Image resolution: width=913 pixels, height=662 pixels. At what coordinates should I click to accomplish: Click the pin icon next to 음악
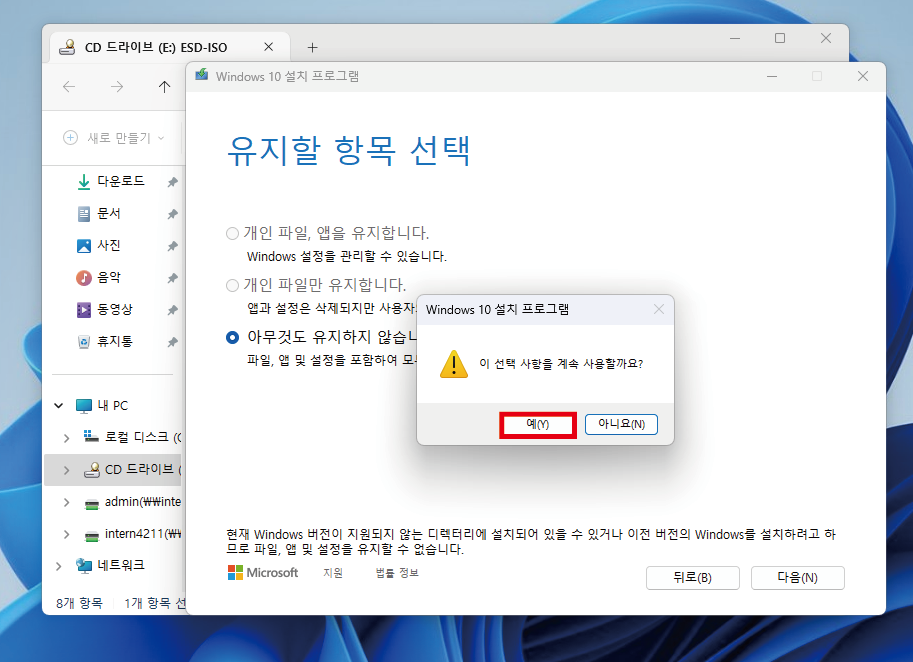[172, 278]
